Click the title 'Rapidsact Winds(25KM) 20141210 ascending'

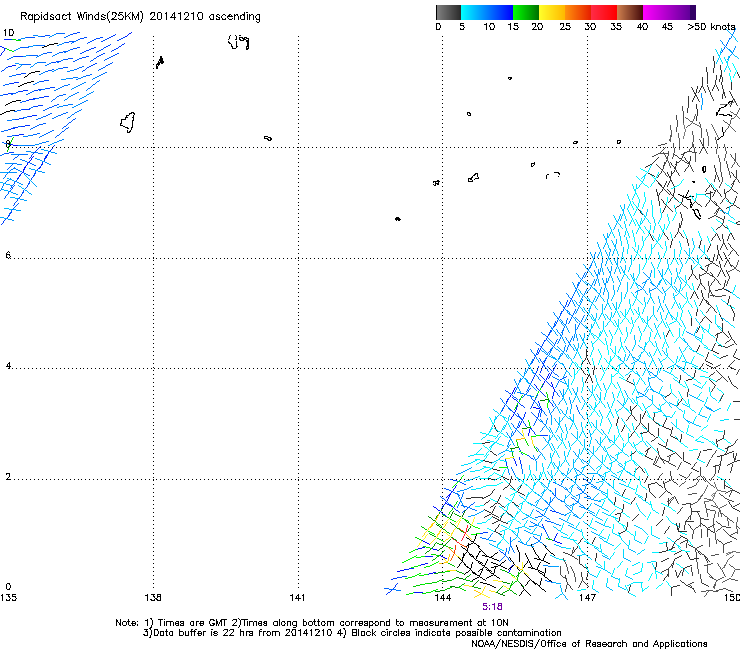(140, 17)
